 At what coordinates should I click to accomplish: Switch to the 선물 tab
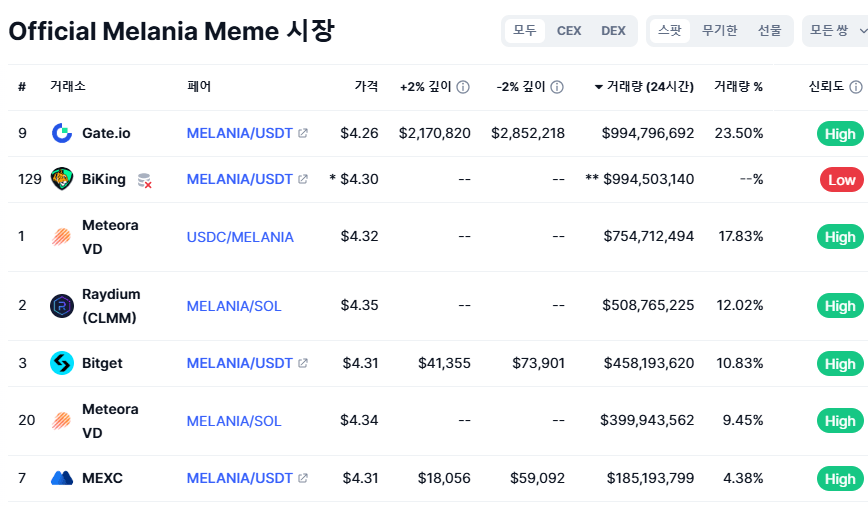click(769, 30)
